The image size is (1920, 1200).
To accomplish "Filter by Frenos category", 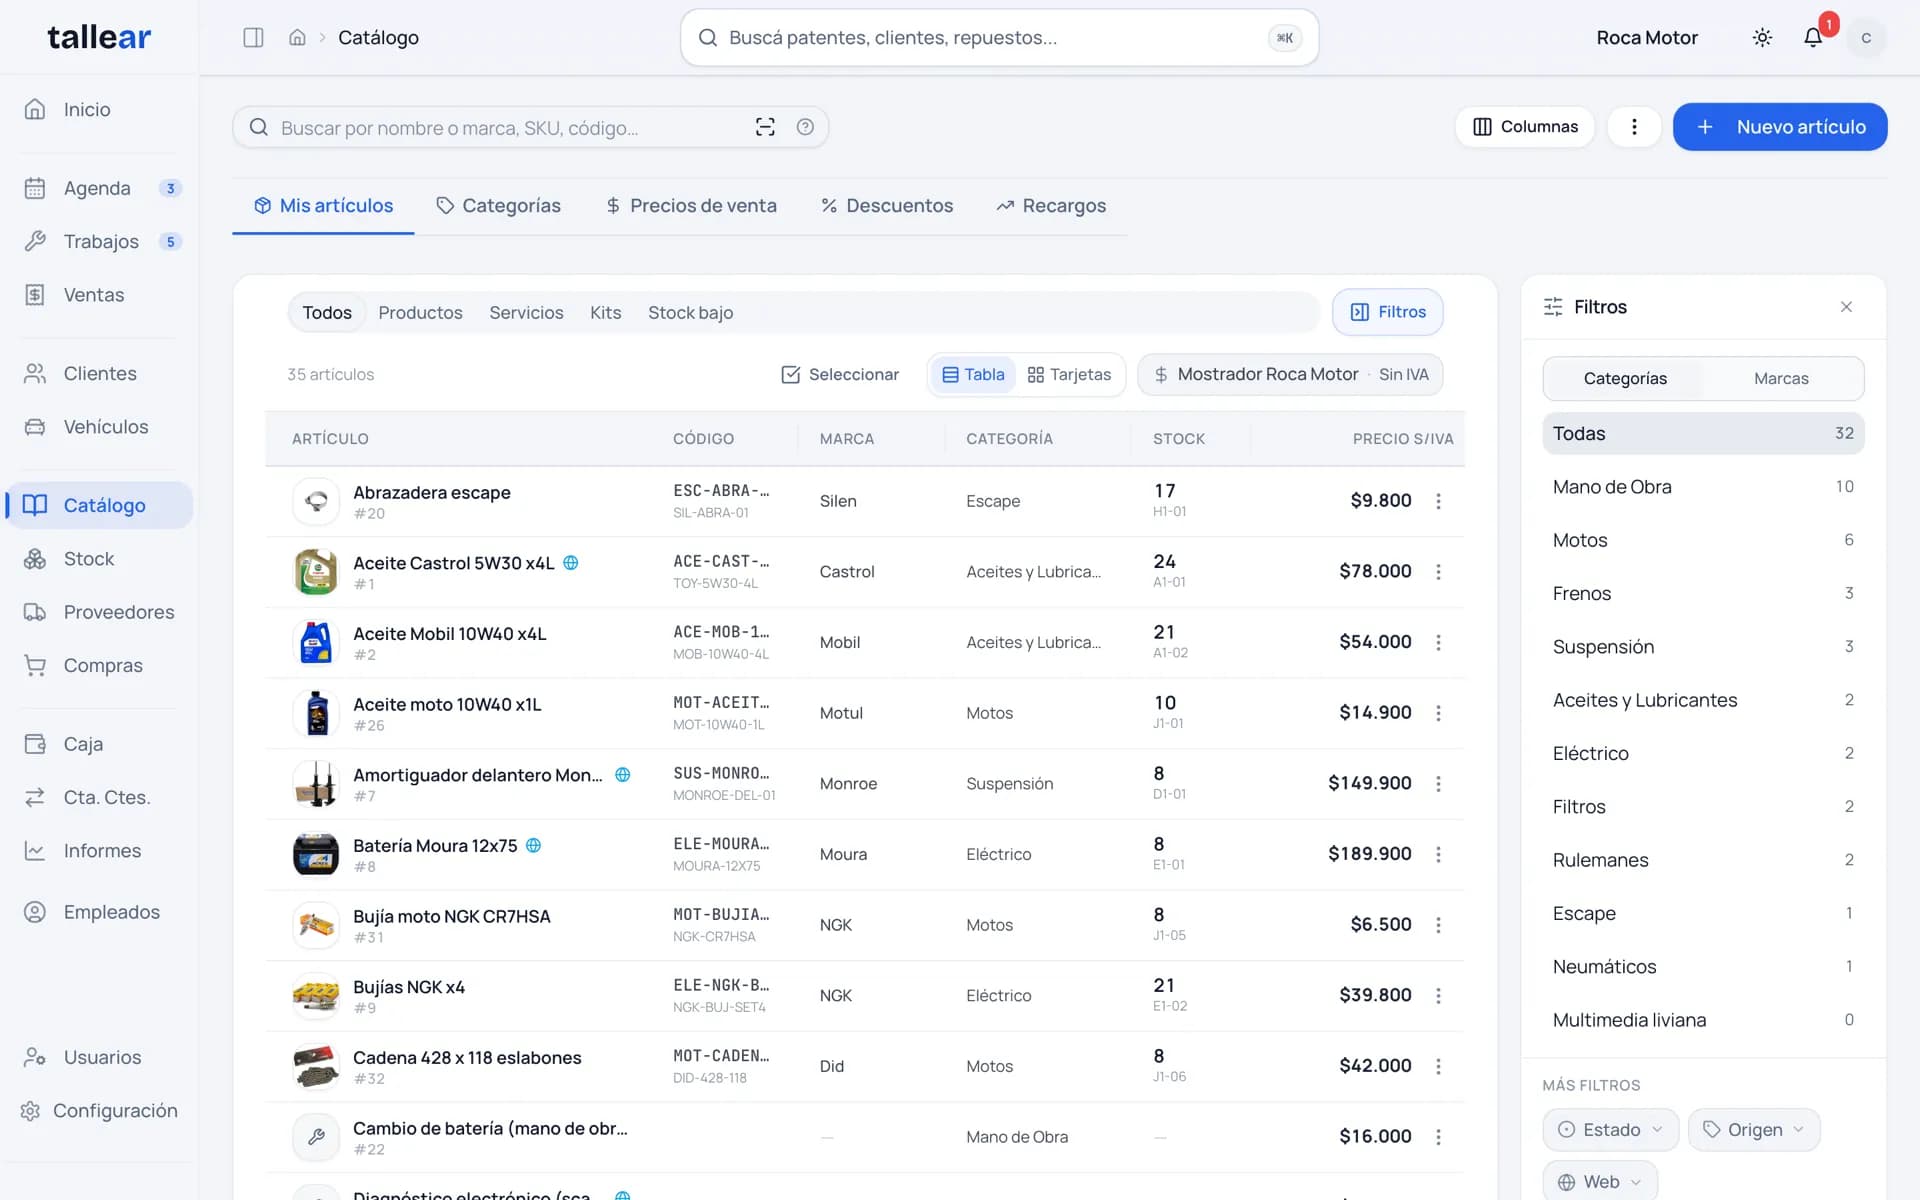I will [x=1703, y=593].
